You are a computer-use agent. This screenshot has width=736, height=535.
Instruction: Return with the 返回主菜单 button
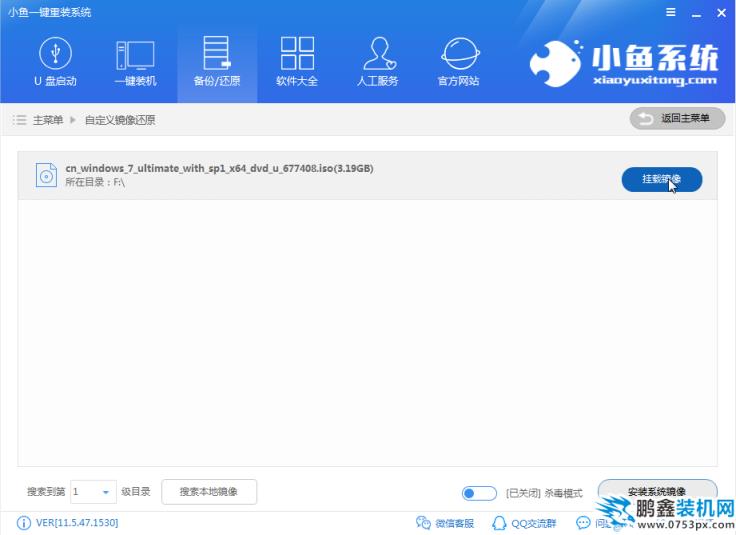(x=677, y=119)
